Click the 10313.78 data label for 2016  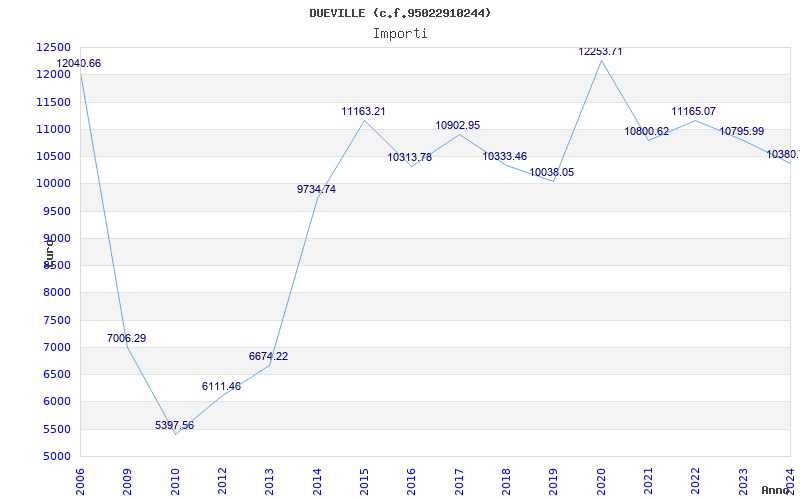[410, 158]
